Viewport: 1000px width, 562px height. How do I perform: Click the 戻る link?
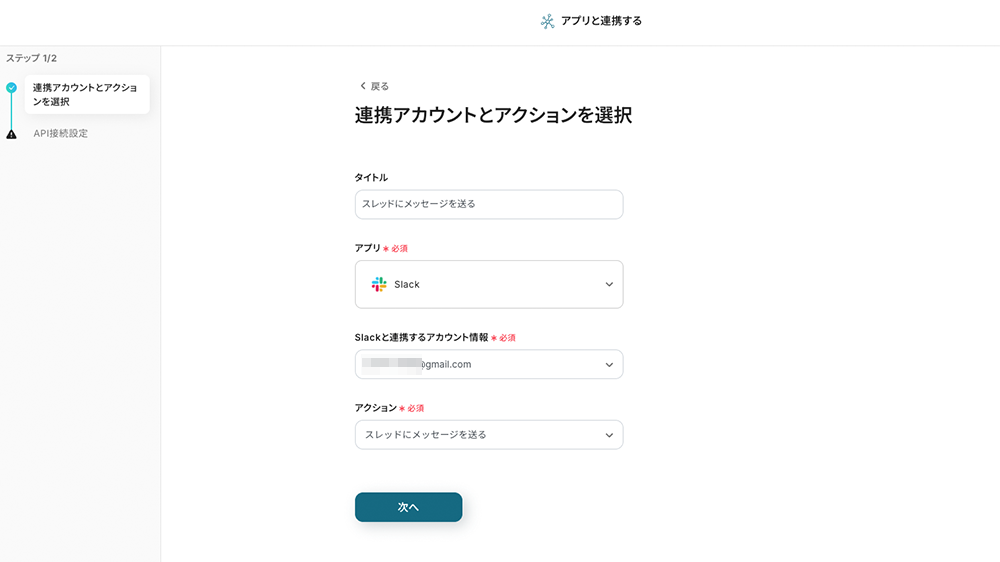pos(380,86)
